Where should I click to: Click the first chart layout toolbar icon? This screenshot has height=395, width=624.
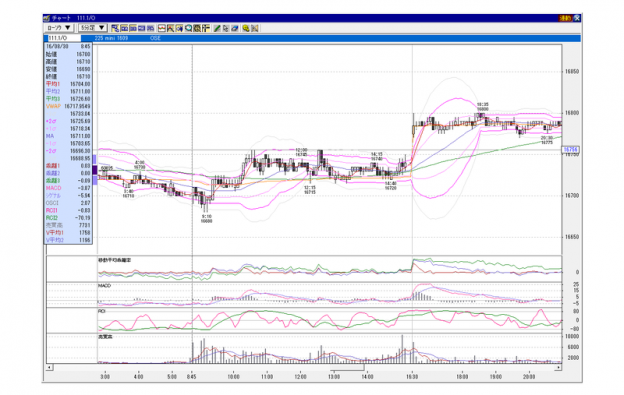(115, 28)
